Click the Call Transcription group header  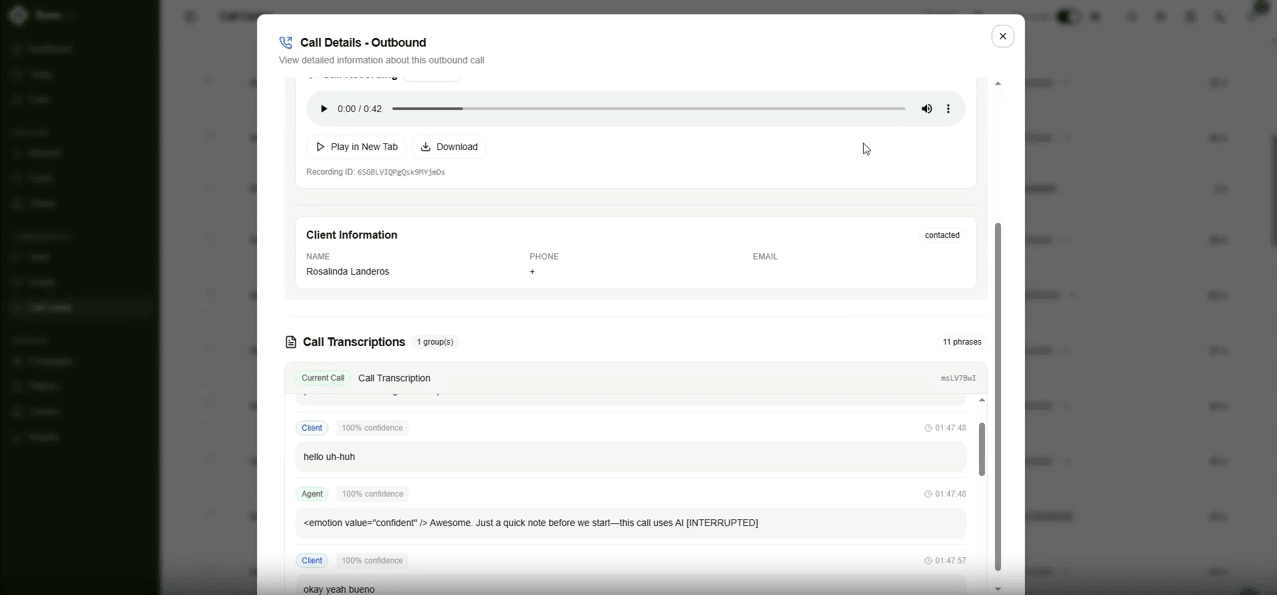(x=635, y=378)
